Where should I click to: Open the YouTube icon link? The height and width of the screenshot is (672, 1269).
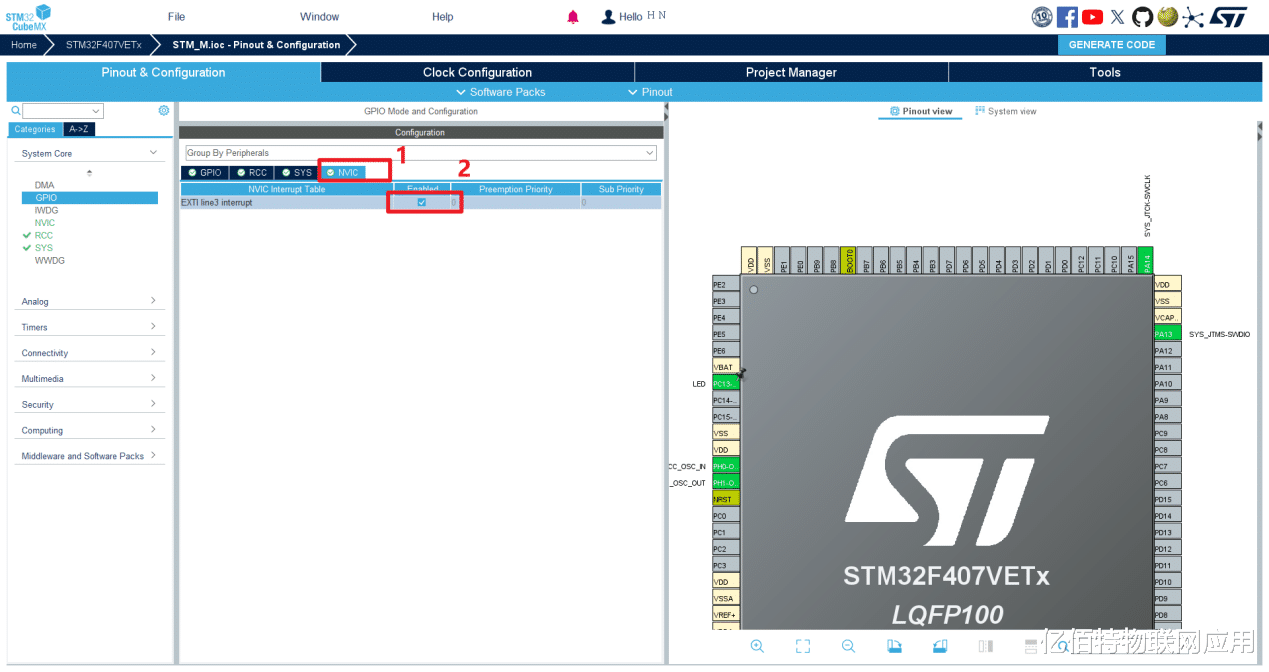click(1092, 17)
